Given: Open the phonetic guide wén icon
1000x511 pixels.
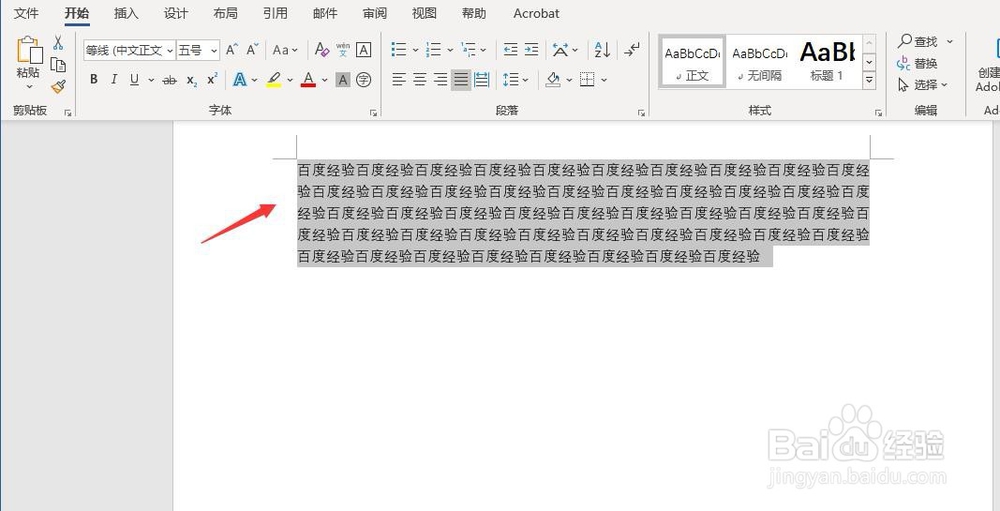Looking at the screenshot, I should (x=343, y=50).
